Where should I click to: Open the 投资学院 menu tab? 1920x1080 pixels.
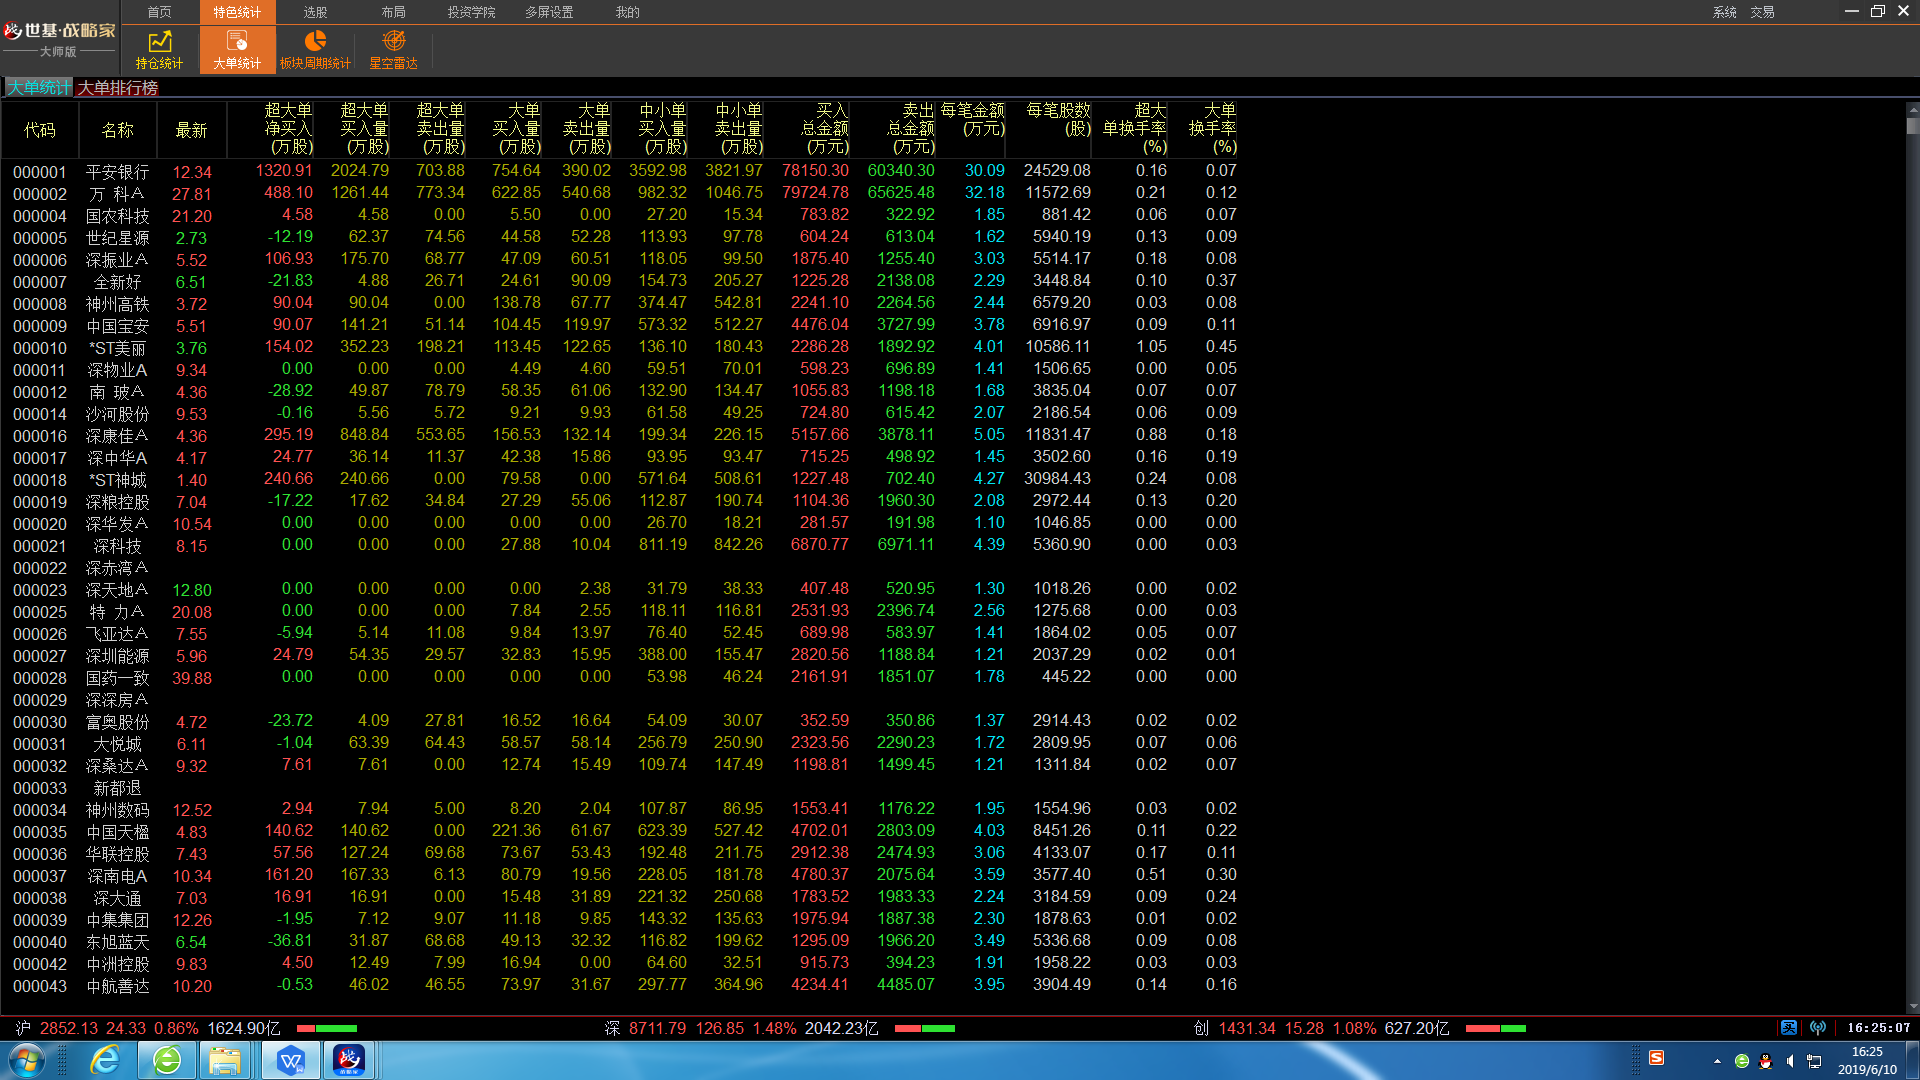(472, 12)
